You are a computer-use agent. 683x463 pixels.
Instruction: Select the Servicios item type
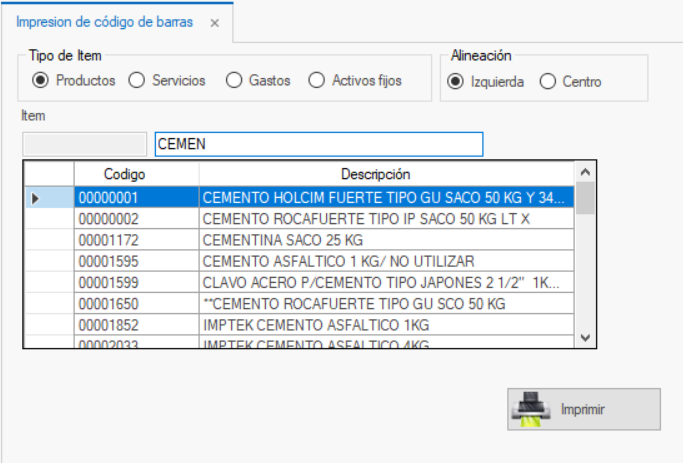[x=137, y=80]
